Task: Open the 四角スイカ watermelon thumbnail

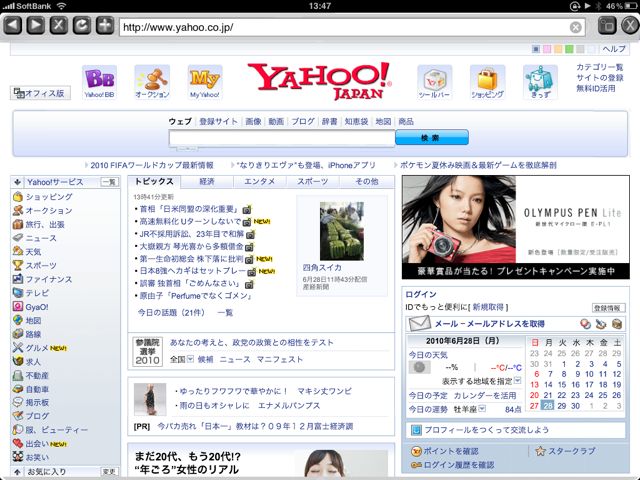Action: [x=342, y=231]
